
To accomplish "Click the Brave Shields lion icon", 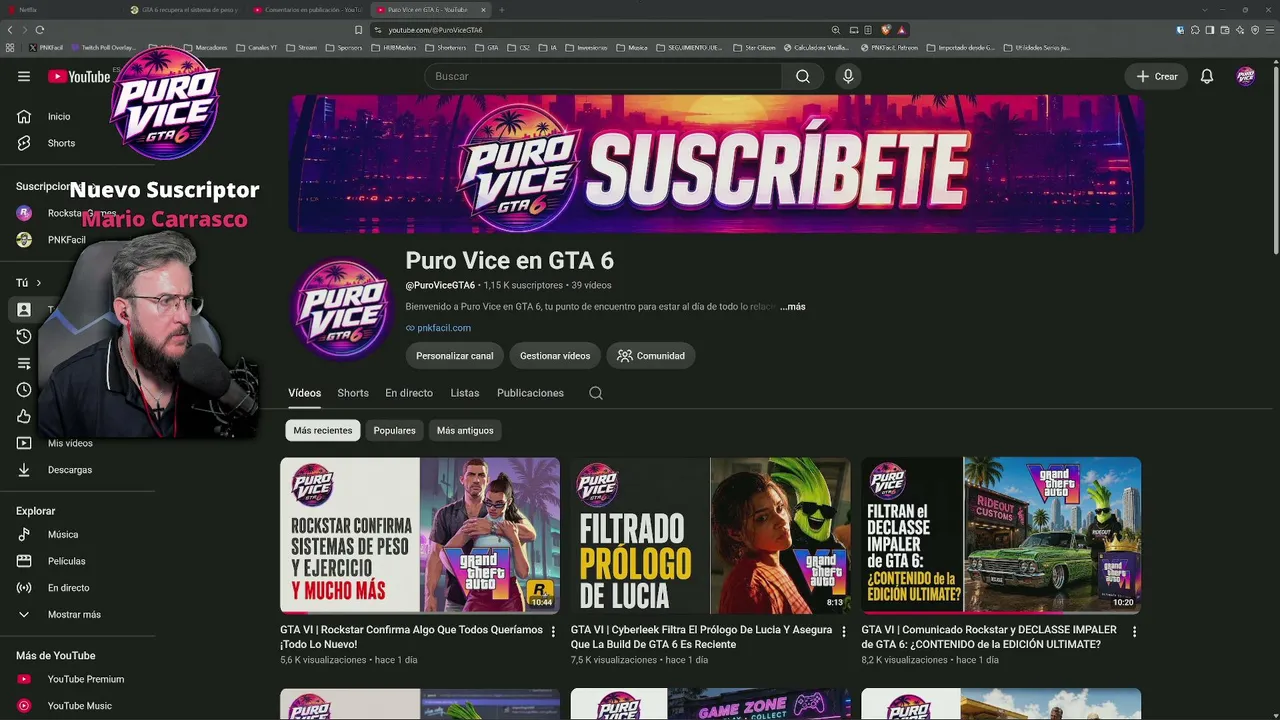I will pos(885,30).
